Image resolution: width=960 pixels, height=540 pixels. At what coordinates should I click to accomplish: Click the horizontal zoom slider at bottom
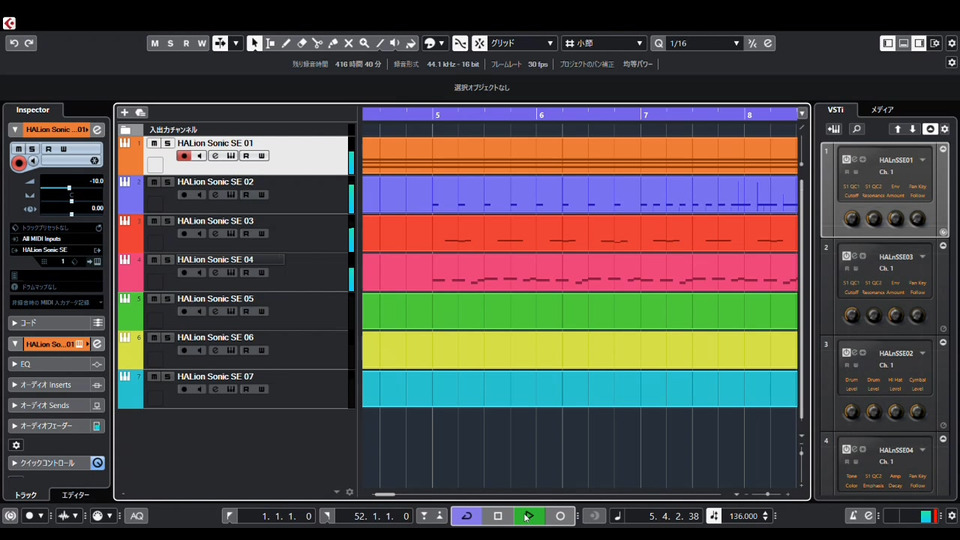[767, 494]
